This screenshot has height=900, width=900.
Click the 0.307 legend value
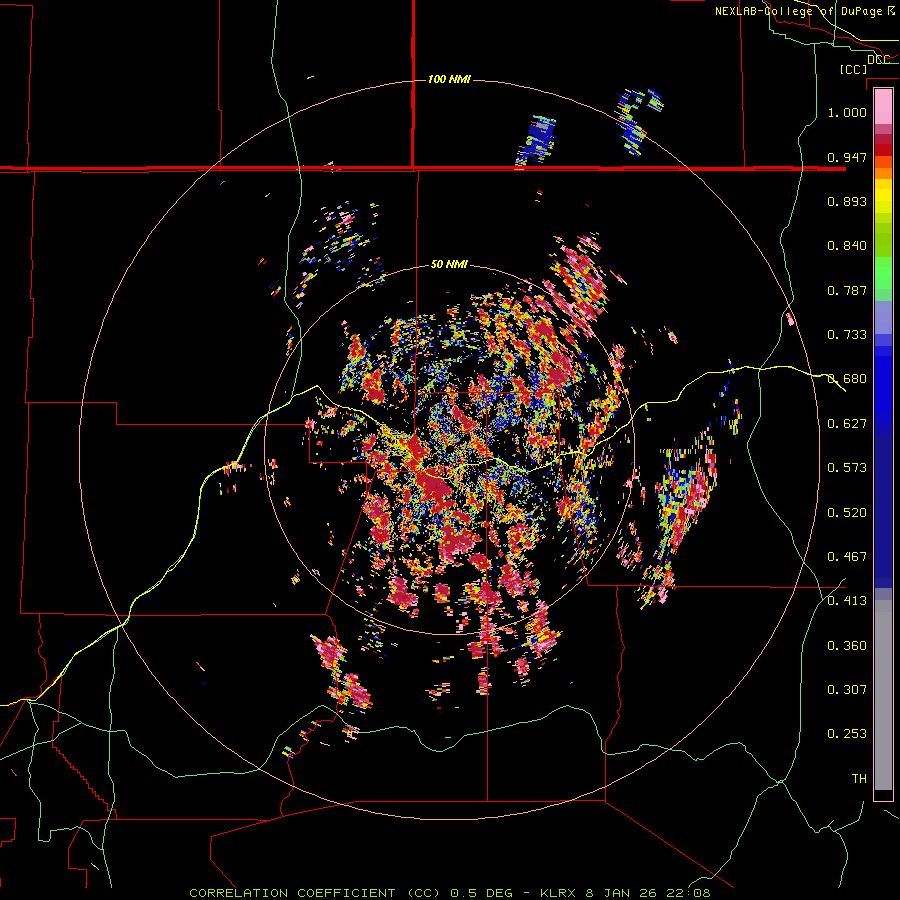847,690
